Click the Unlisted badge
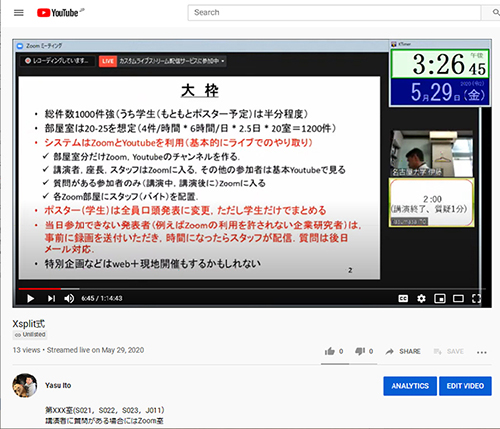 [x=30, y=335]
